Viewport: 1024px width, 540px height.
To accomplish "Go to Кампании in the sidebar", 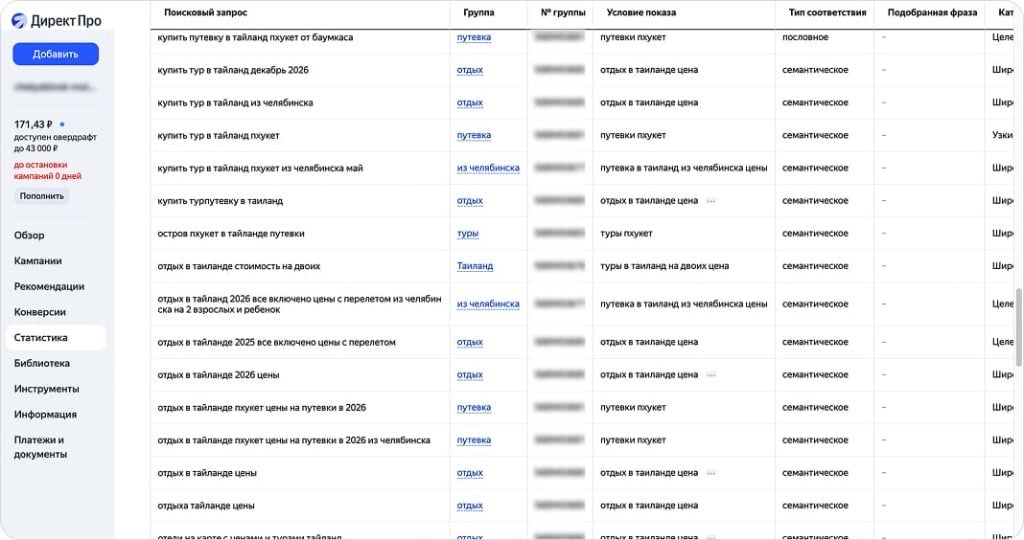I will [38, 261].
